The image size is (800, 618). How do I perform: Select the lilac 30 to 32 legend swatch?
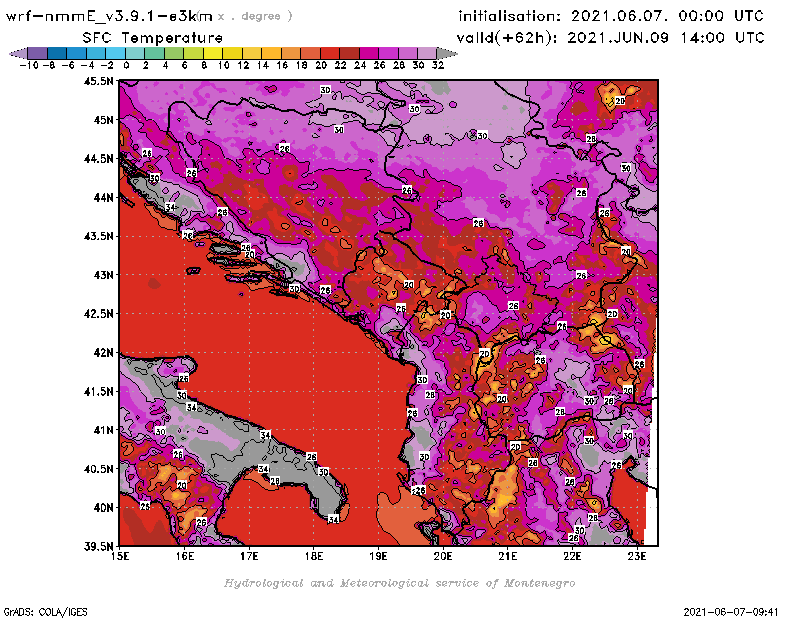427,53
